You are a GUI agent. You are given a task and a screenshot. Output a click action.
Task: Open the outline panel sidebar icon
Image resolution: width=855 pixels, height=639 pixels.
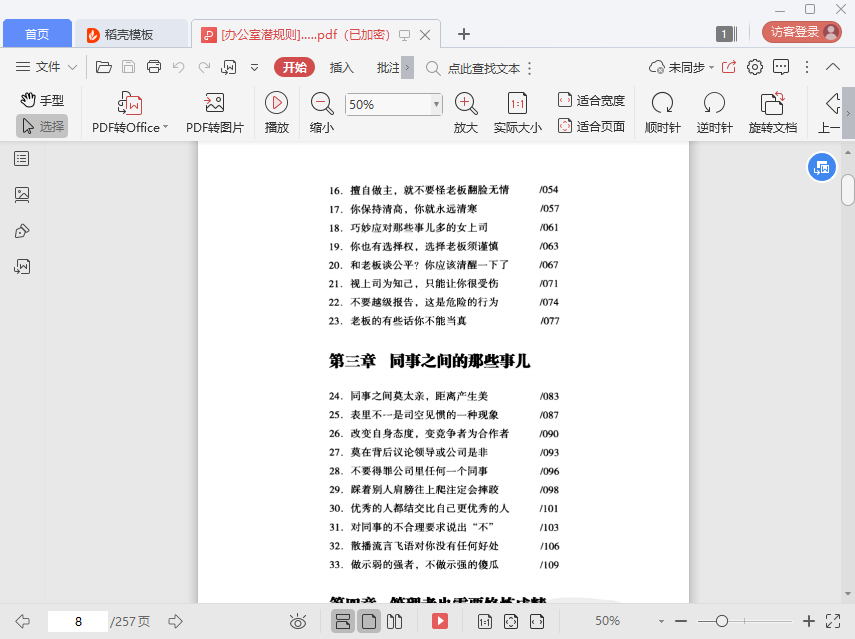click(22, 159)
